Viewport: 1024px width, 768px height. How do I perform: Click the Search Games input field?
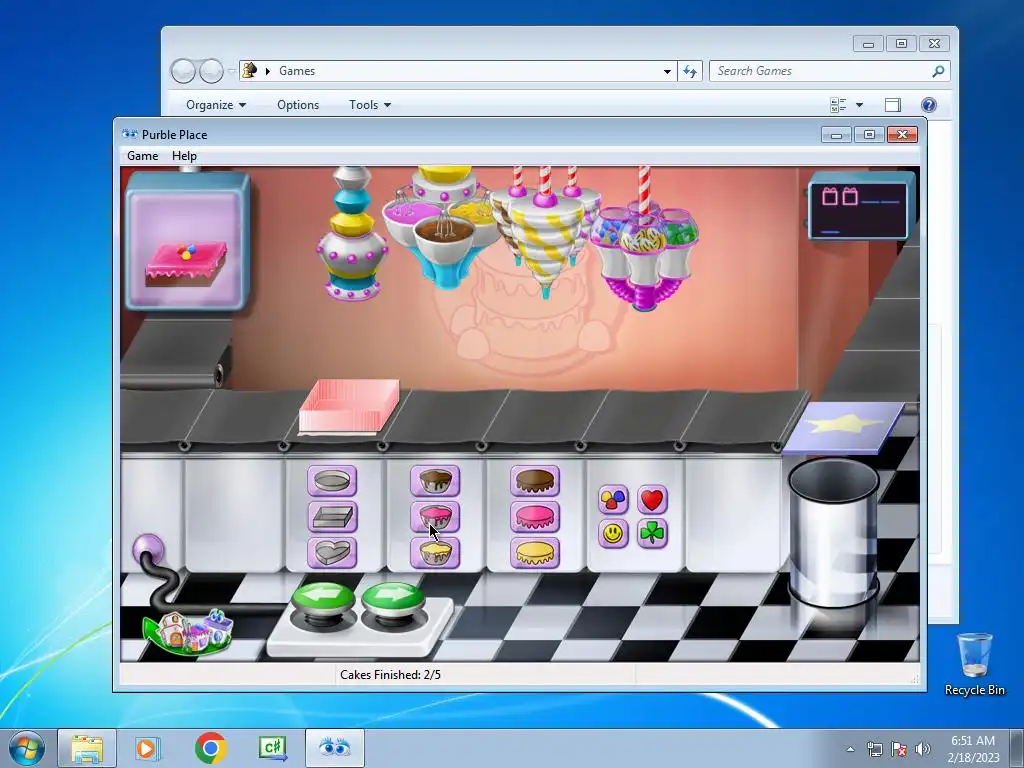coord(829,71)
